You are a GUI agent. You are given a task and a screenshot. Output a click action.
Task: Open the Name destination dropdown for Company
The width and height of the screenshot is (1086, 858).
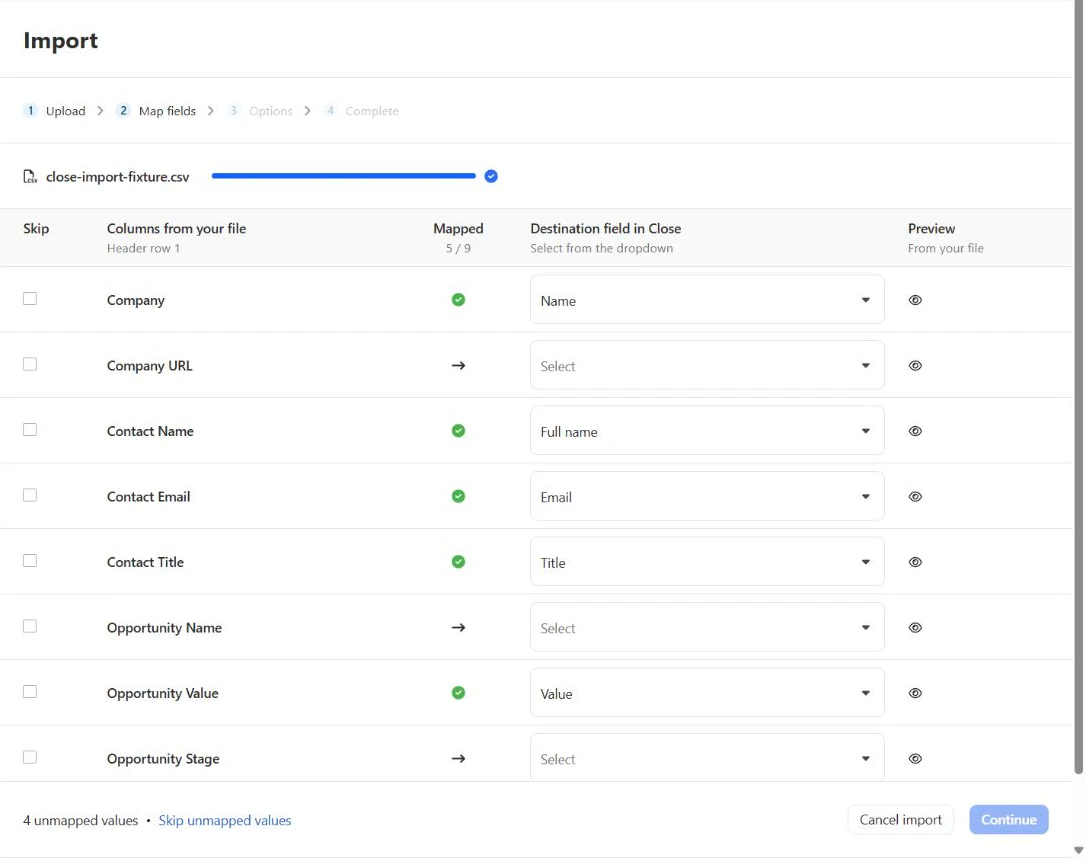tap(707, 300)
